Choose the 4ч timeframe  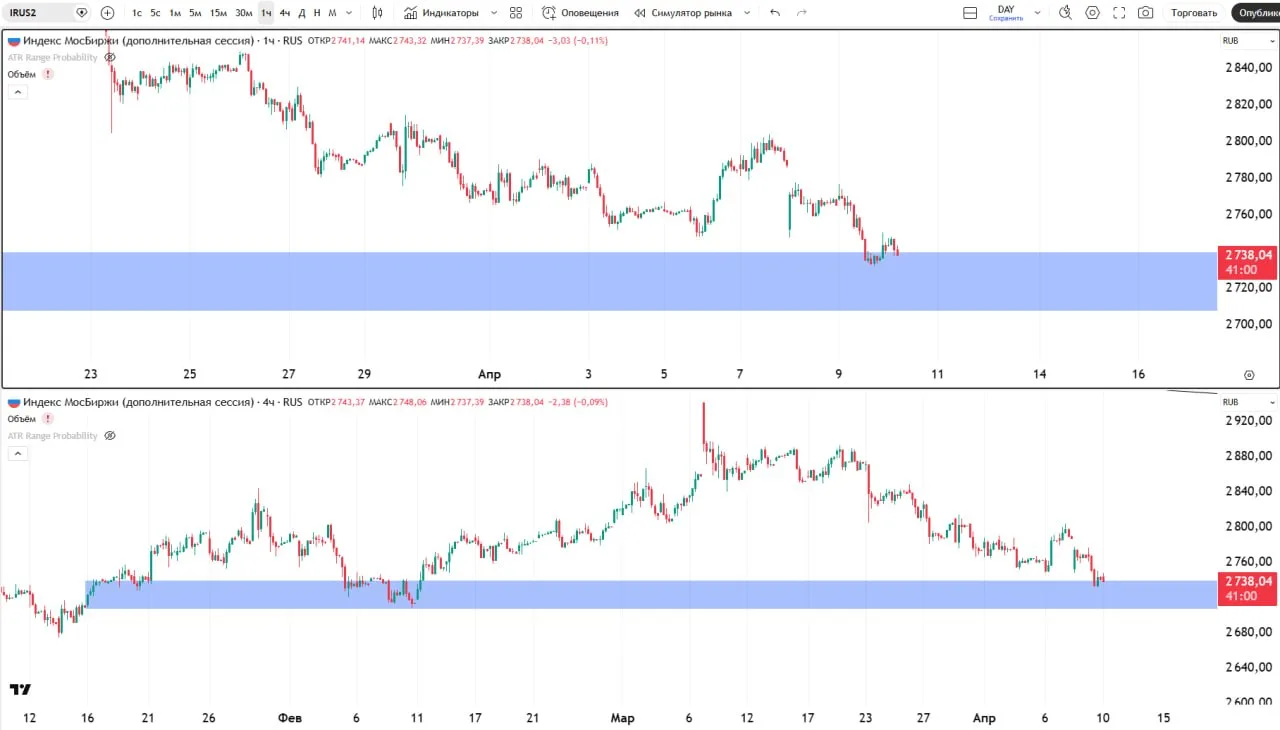285,13
